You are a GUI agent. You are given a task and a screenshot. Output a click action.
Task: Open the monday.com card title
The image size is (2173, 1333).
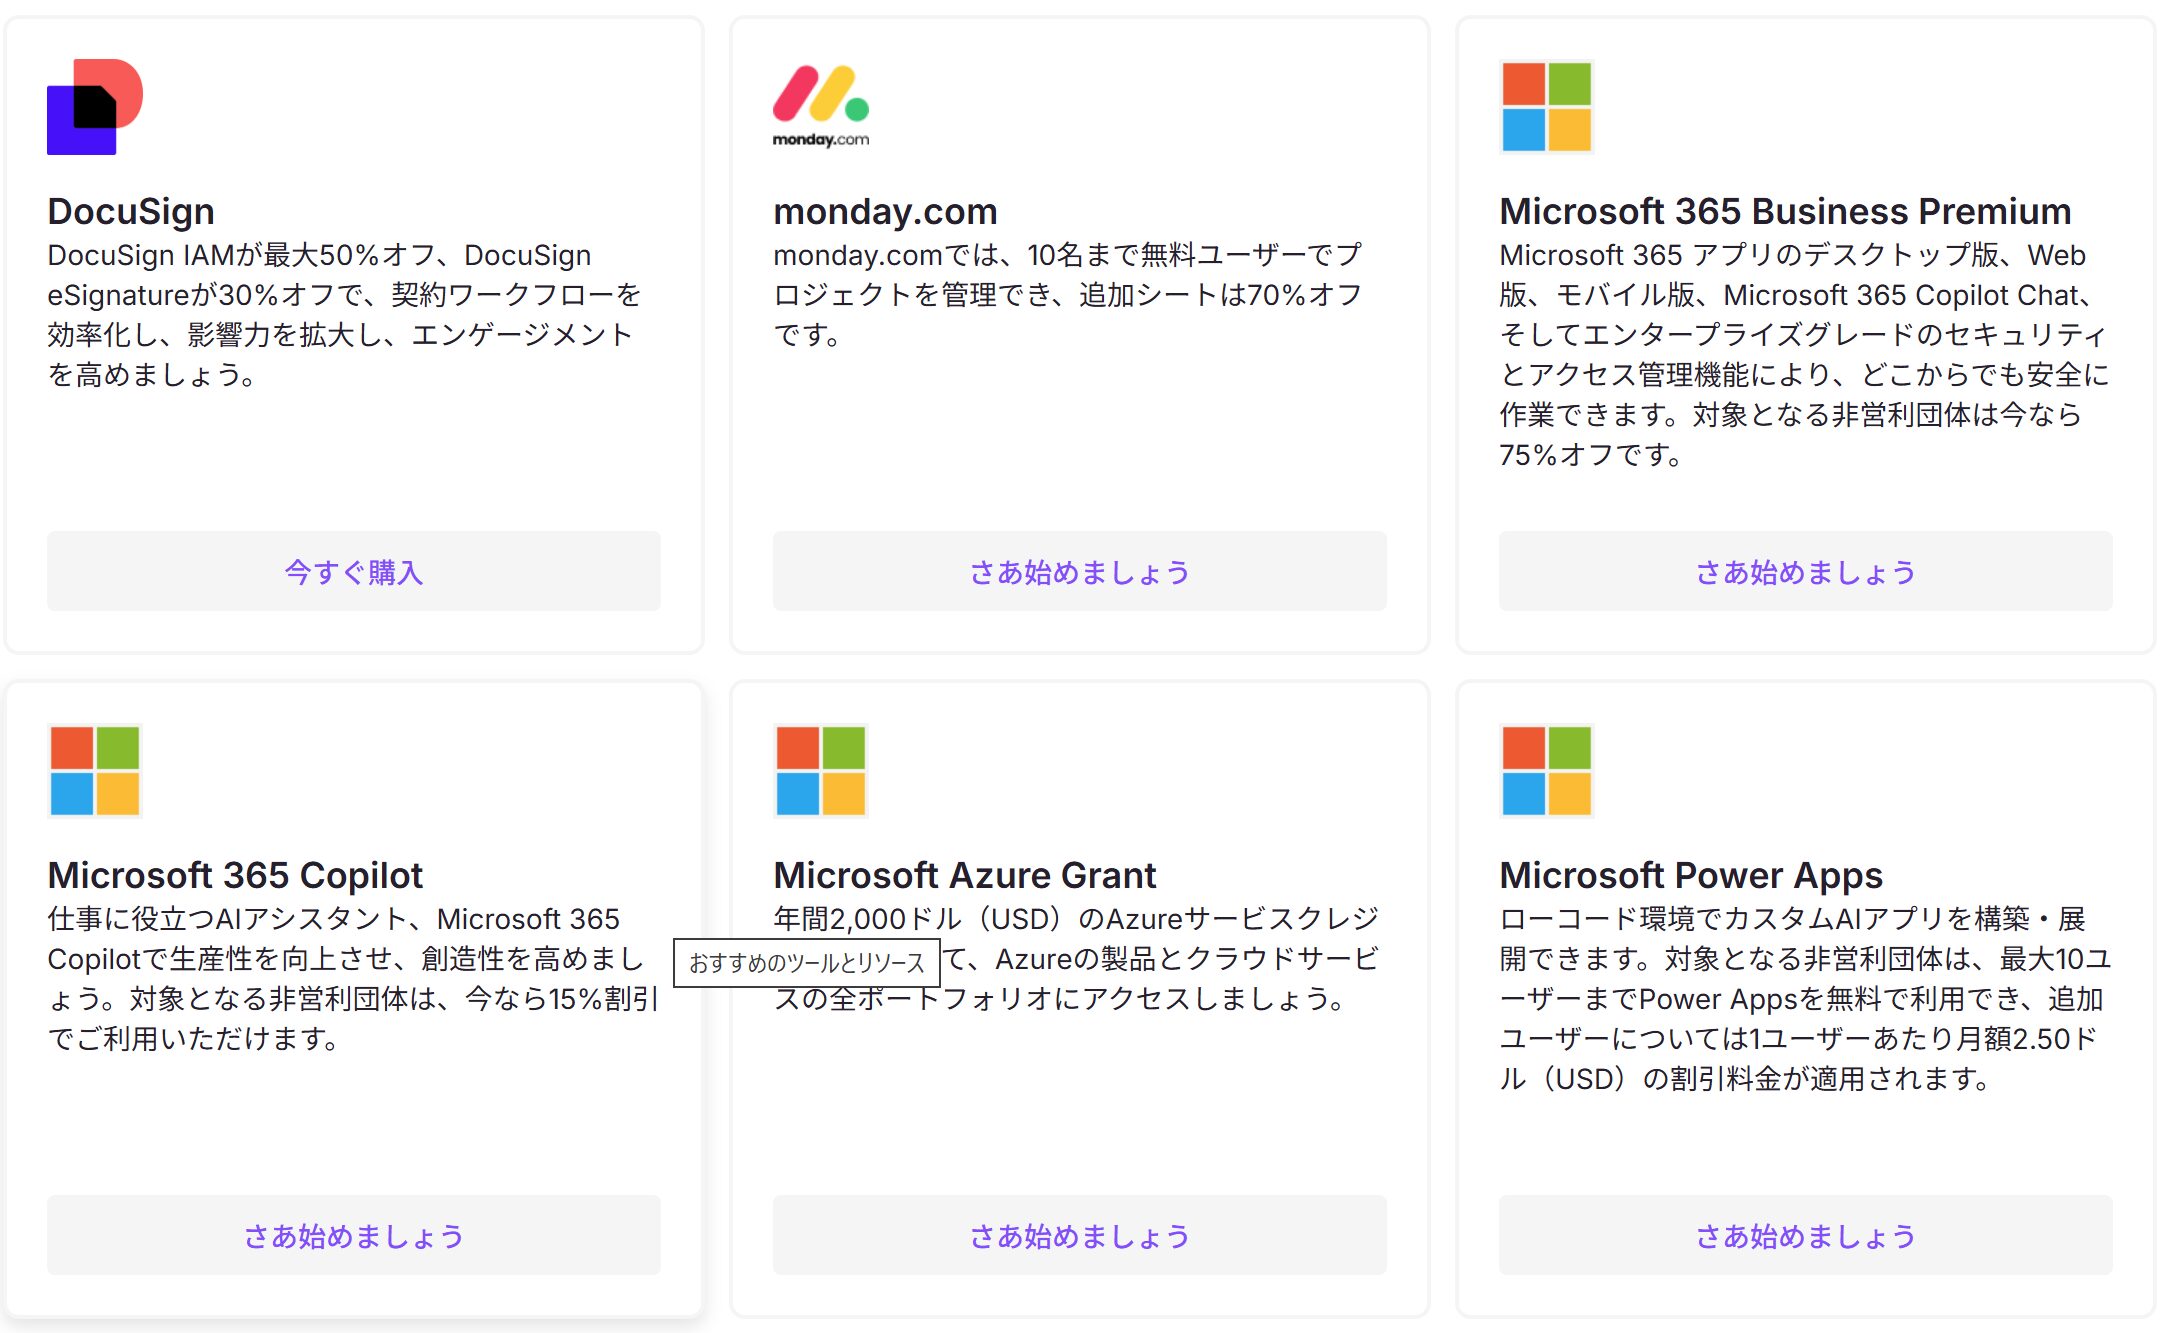click(x=885, y=211)
